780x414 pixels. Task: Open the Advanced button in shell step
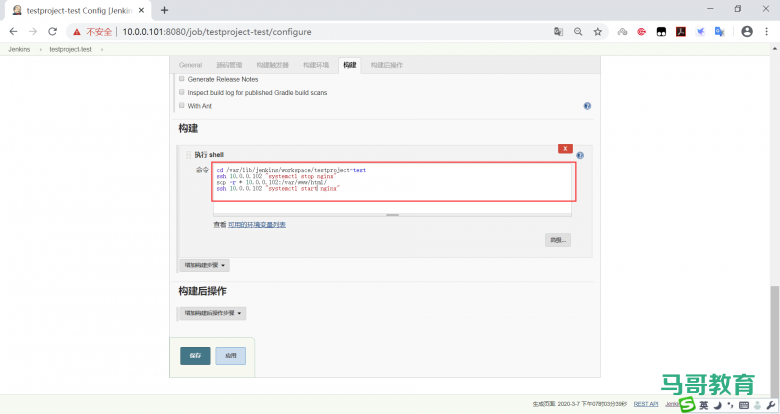coord(558,240)
